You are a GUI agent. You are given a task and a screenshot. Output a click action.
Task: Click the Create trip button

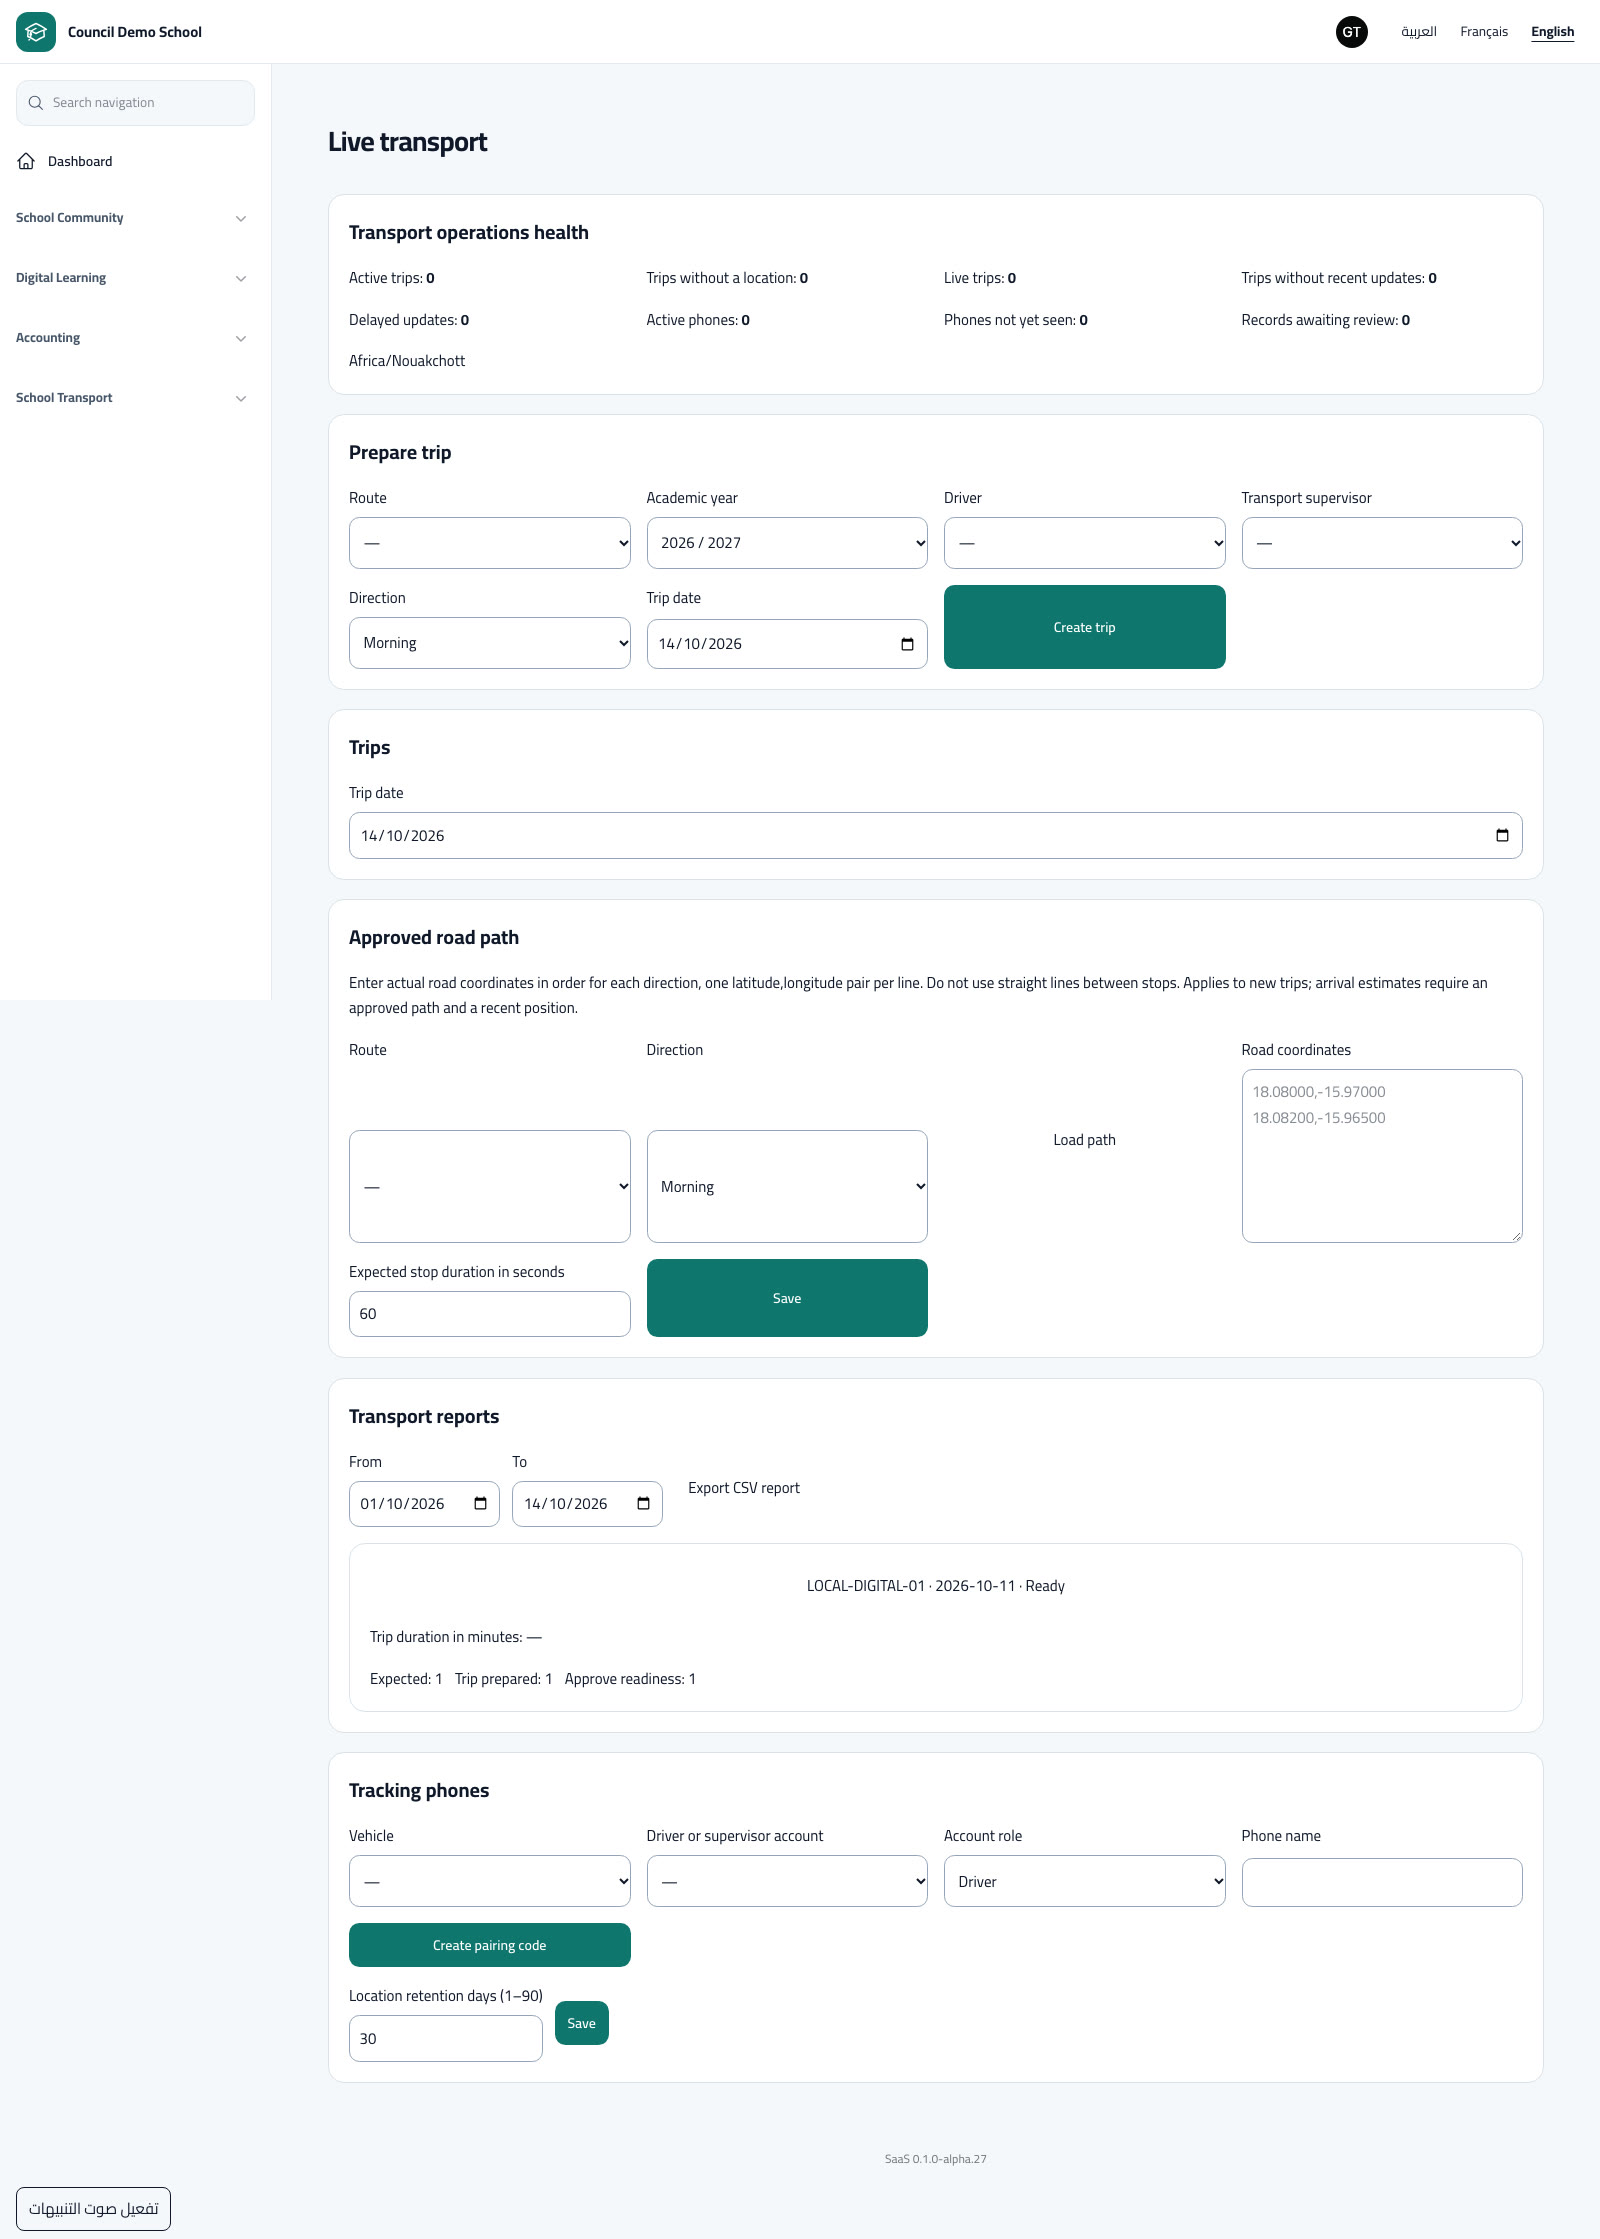[1084, 627]
